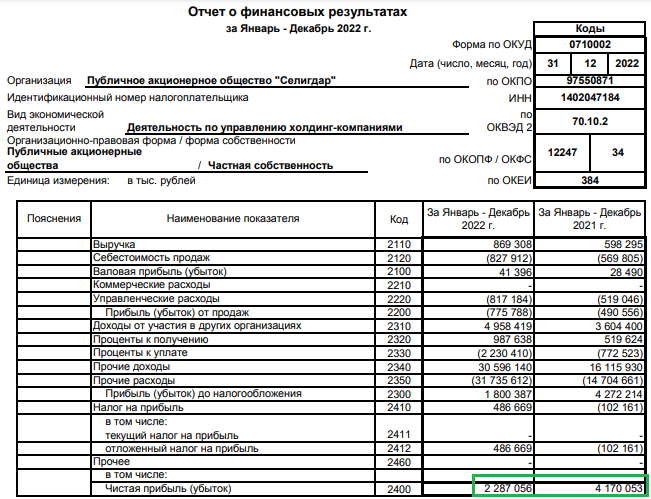
Task: Click management expenses value (817 184)
Action: pos(509,299)
